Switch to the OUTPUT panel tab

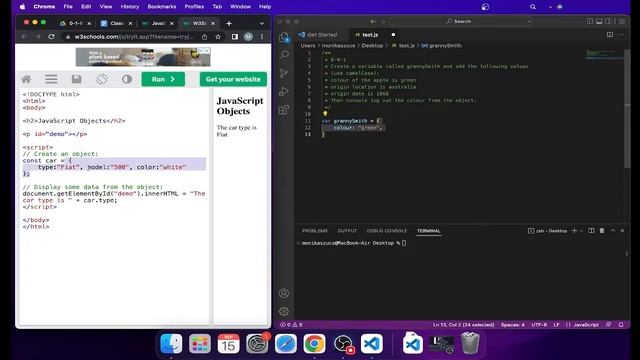pos(347,231)
